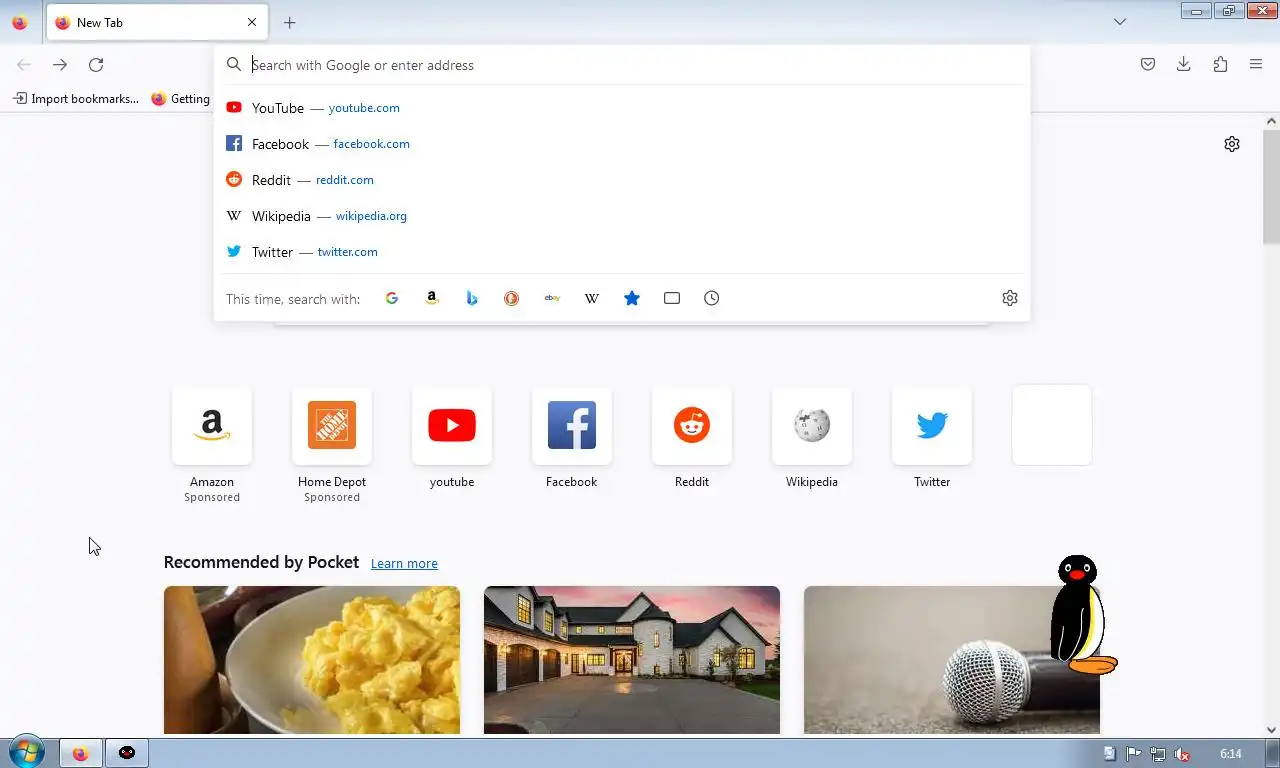The width and height of the screenshot is (1280, 768).
Task: Search this time with Amazon icon
Action: click(432, 298)
